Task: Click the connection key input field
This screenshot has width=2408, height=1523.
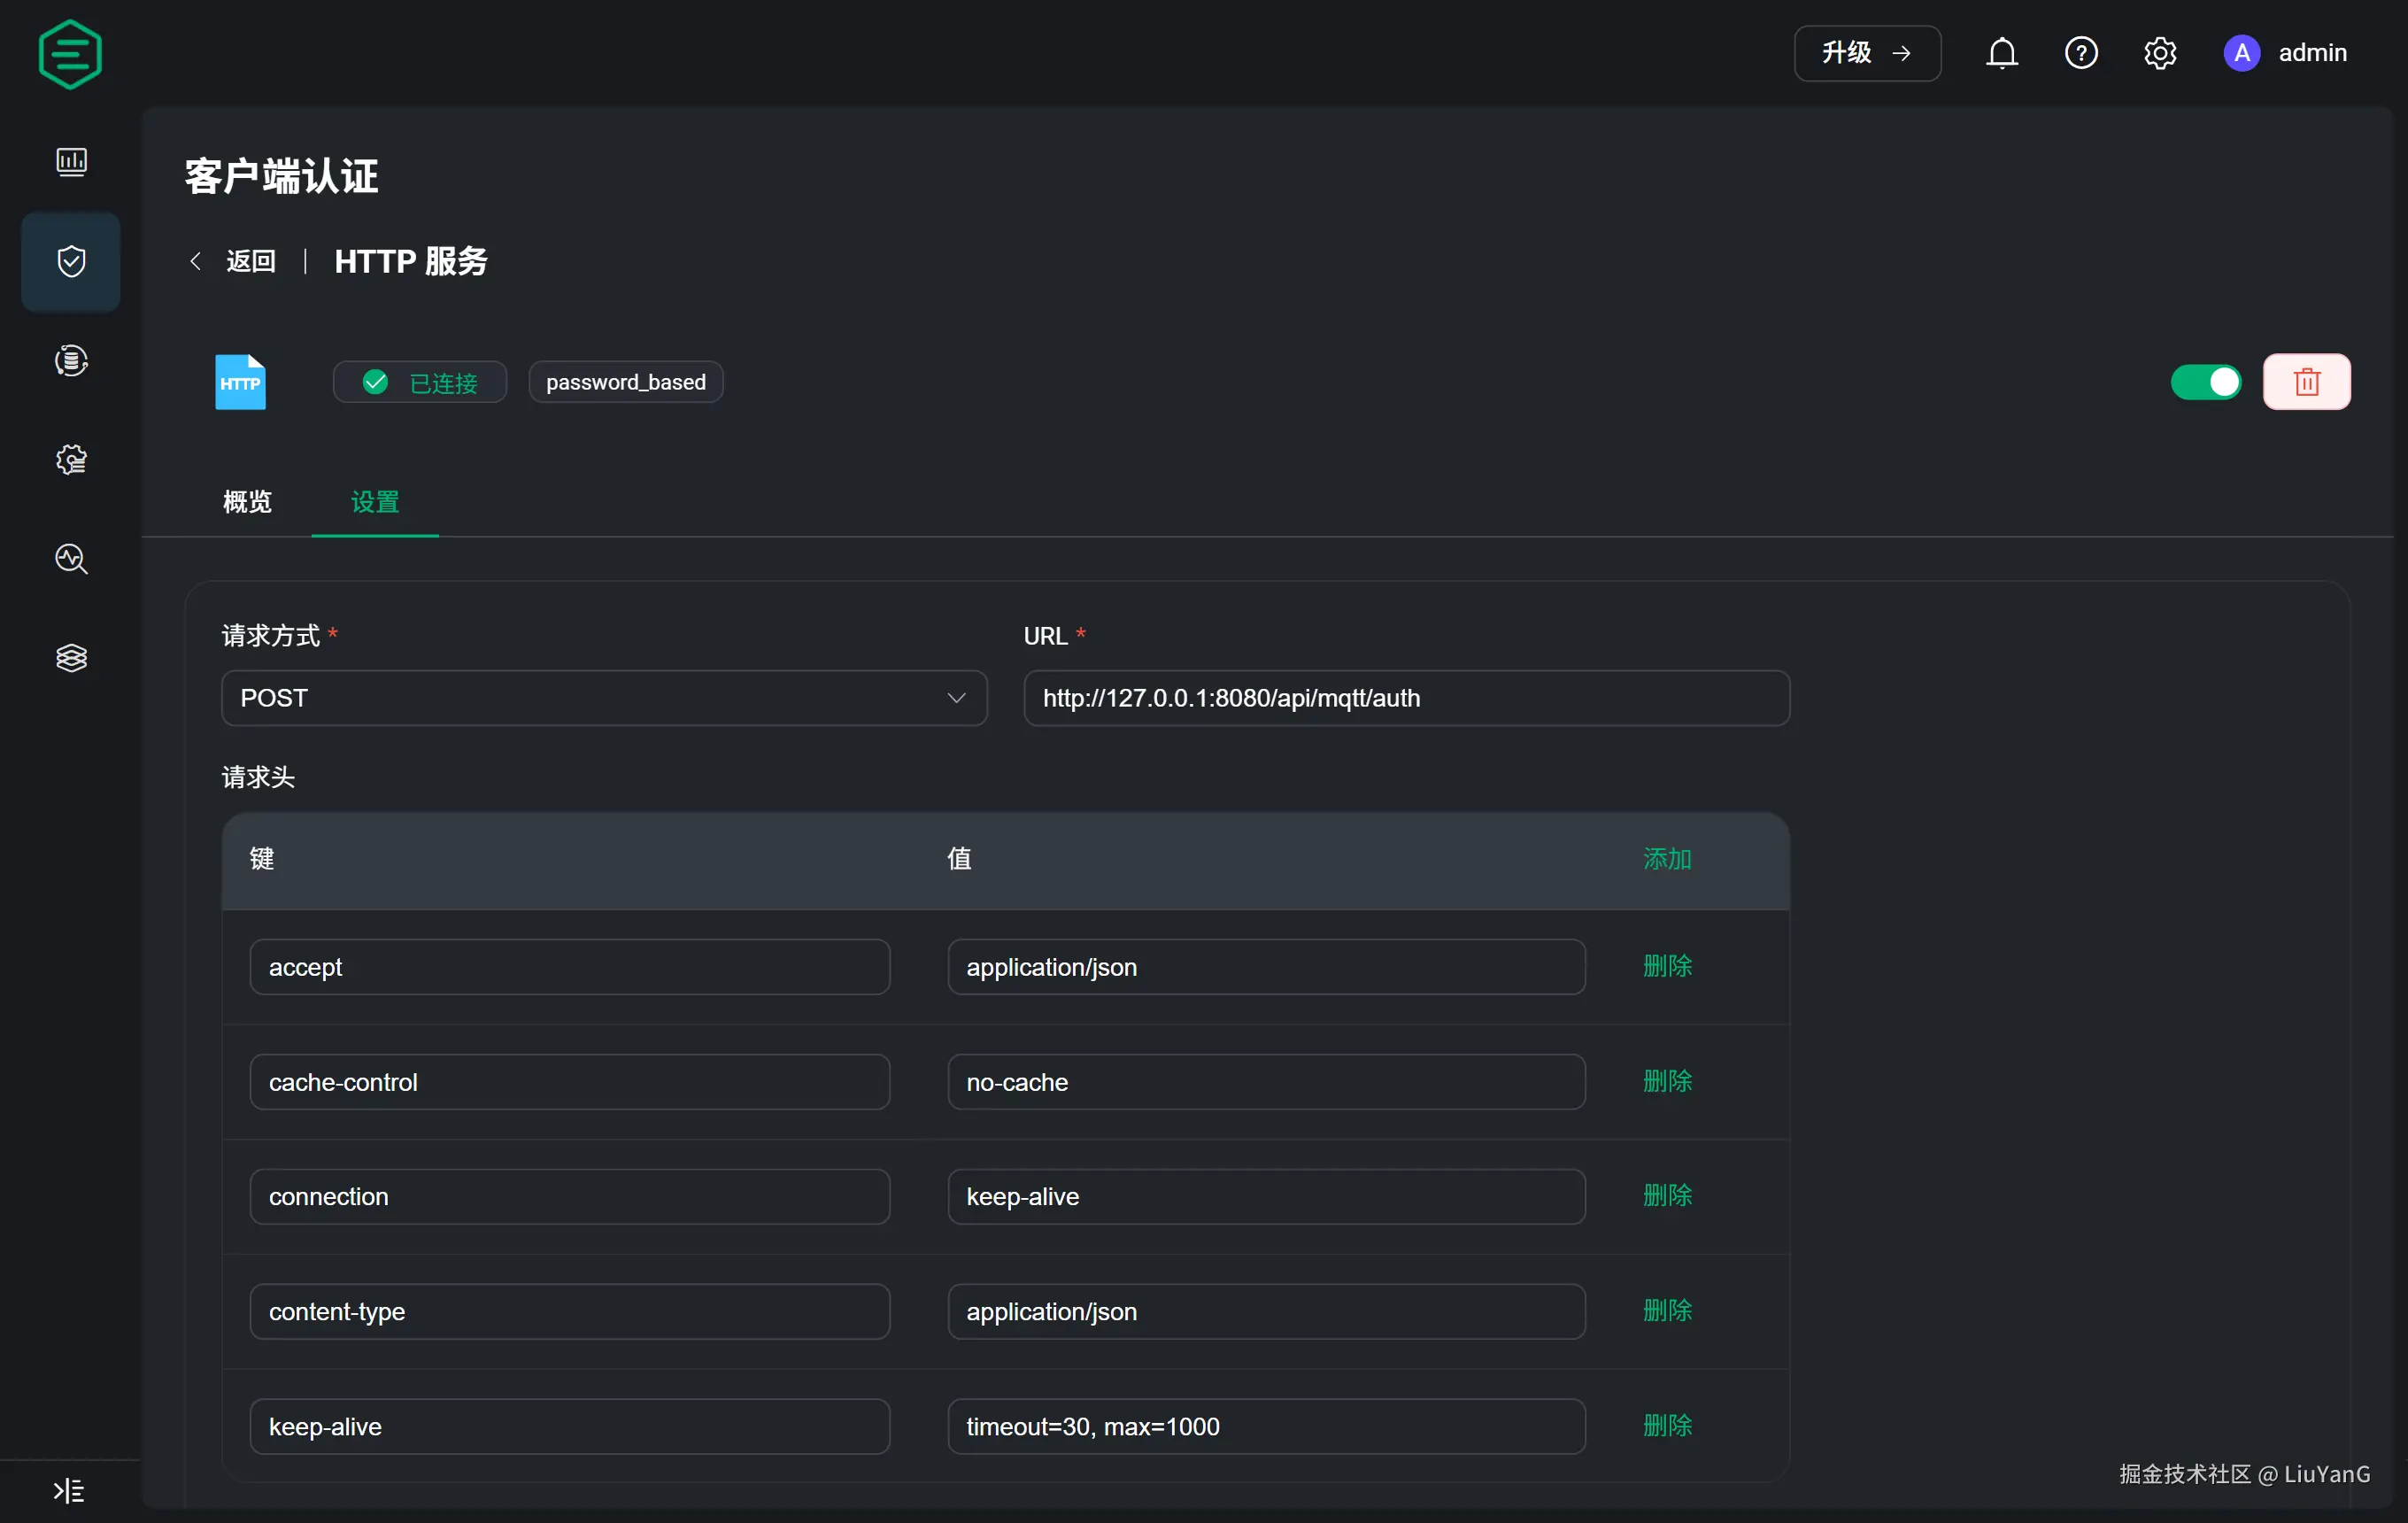Action: click(x=569, y=1197)
